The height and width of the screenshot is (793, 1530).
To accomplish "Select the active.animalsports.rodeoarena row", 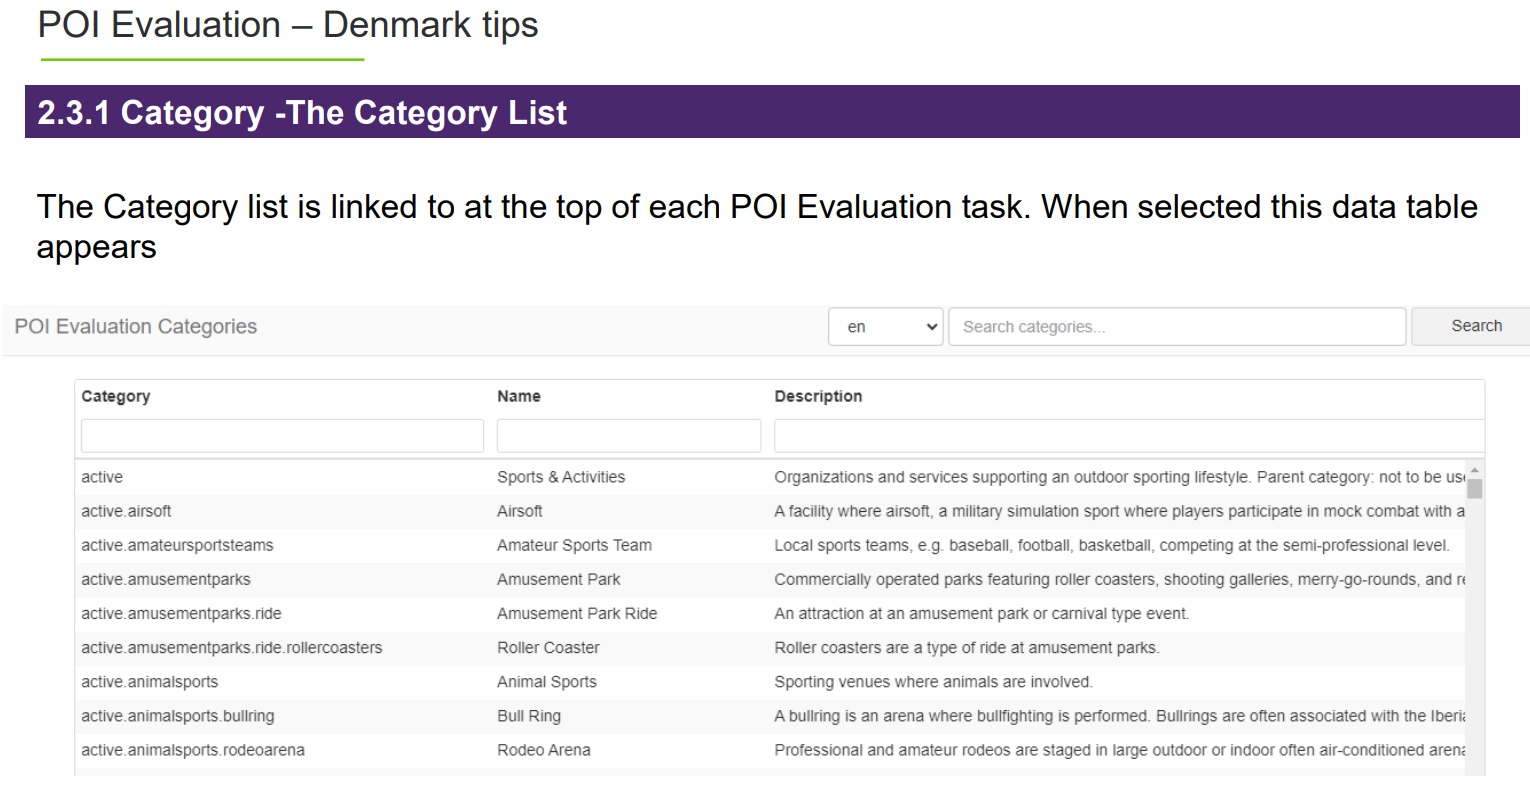I will point(772,750).
